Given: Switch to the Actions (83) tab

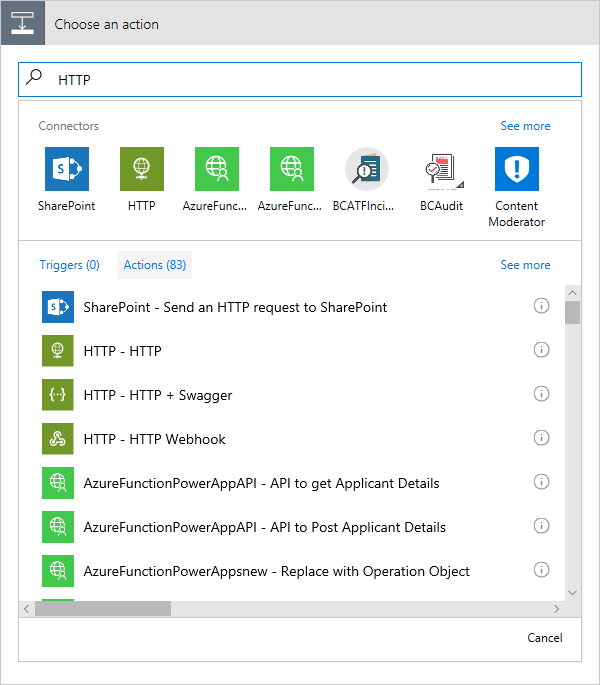Looking at the screenshot, I should (x=155, y=265).
